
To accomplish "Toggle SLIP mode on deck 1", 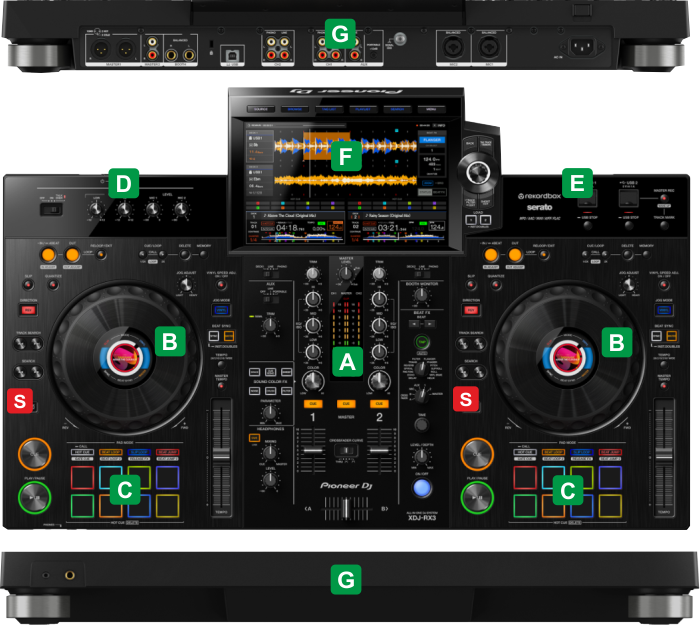I will (28, 284).
